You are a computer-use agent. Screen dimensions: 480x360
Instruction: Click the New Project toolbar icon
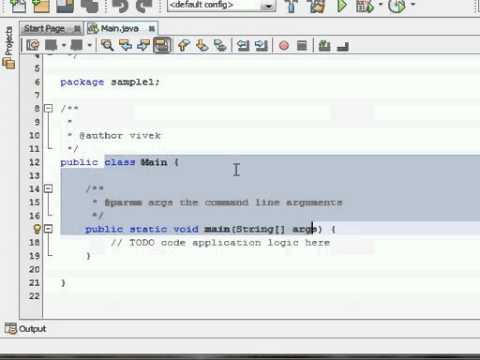coord(41,5)
